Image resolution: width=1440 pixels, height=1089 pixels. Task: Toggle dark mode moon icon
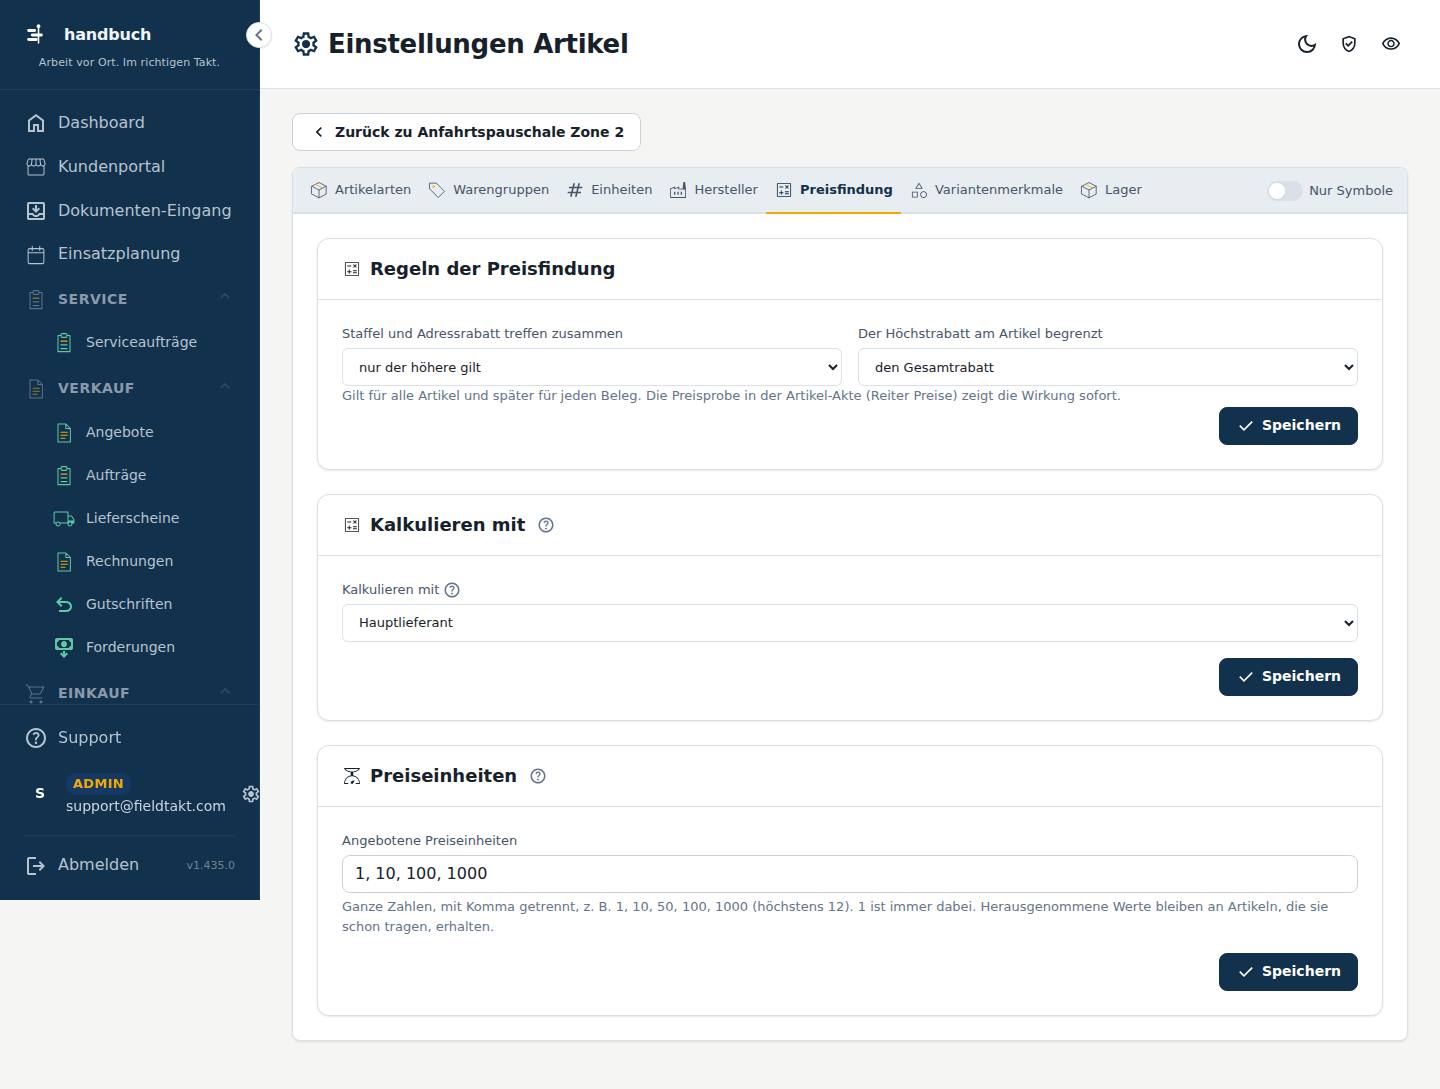point(1307,44)
